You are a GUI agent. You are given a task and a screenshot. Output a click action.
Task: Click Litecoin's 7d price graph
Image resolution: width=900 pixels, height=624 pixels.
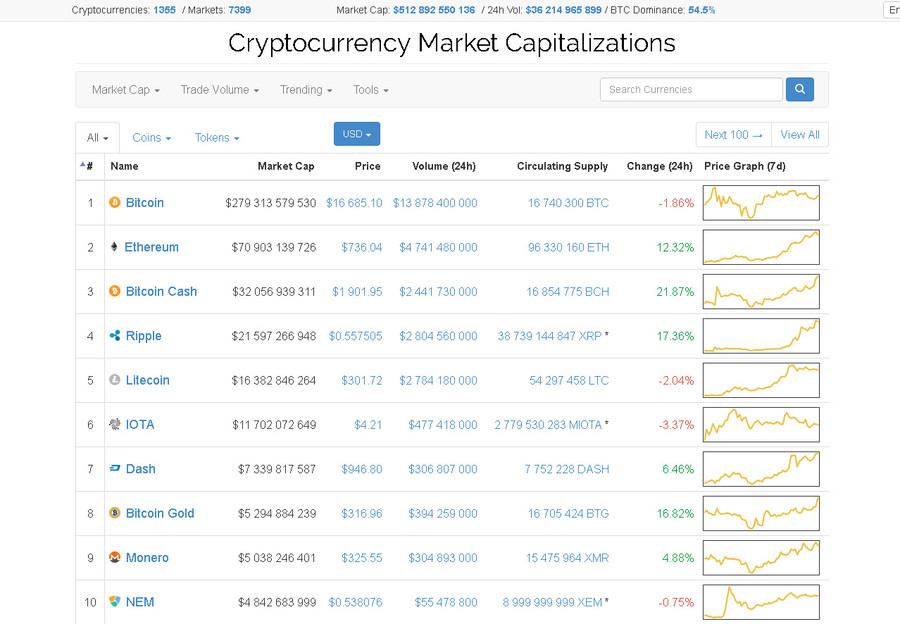click(x=761, y=380)
